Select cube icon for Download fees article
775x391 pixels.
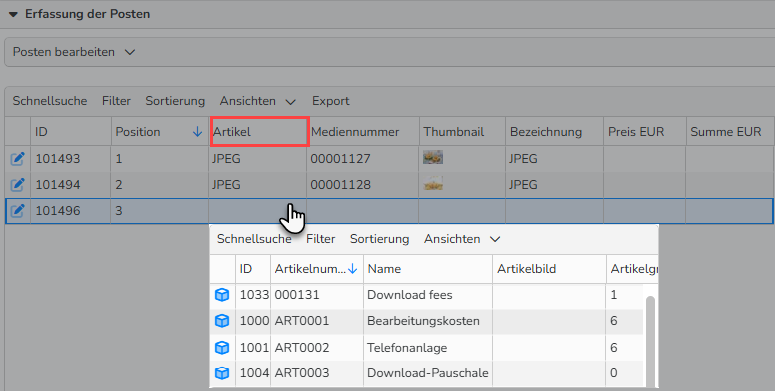[x=222, y=295]
